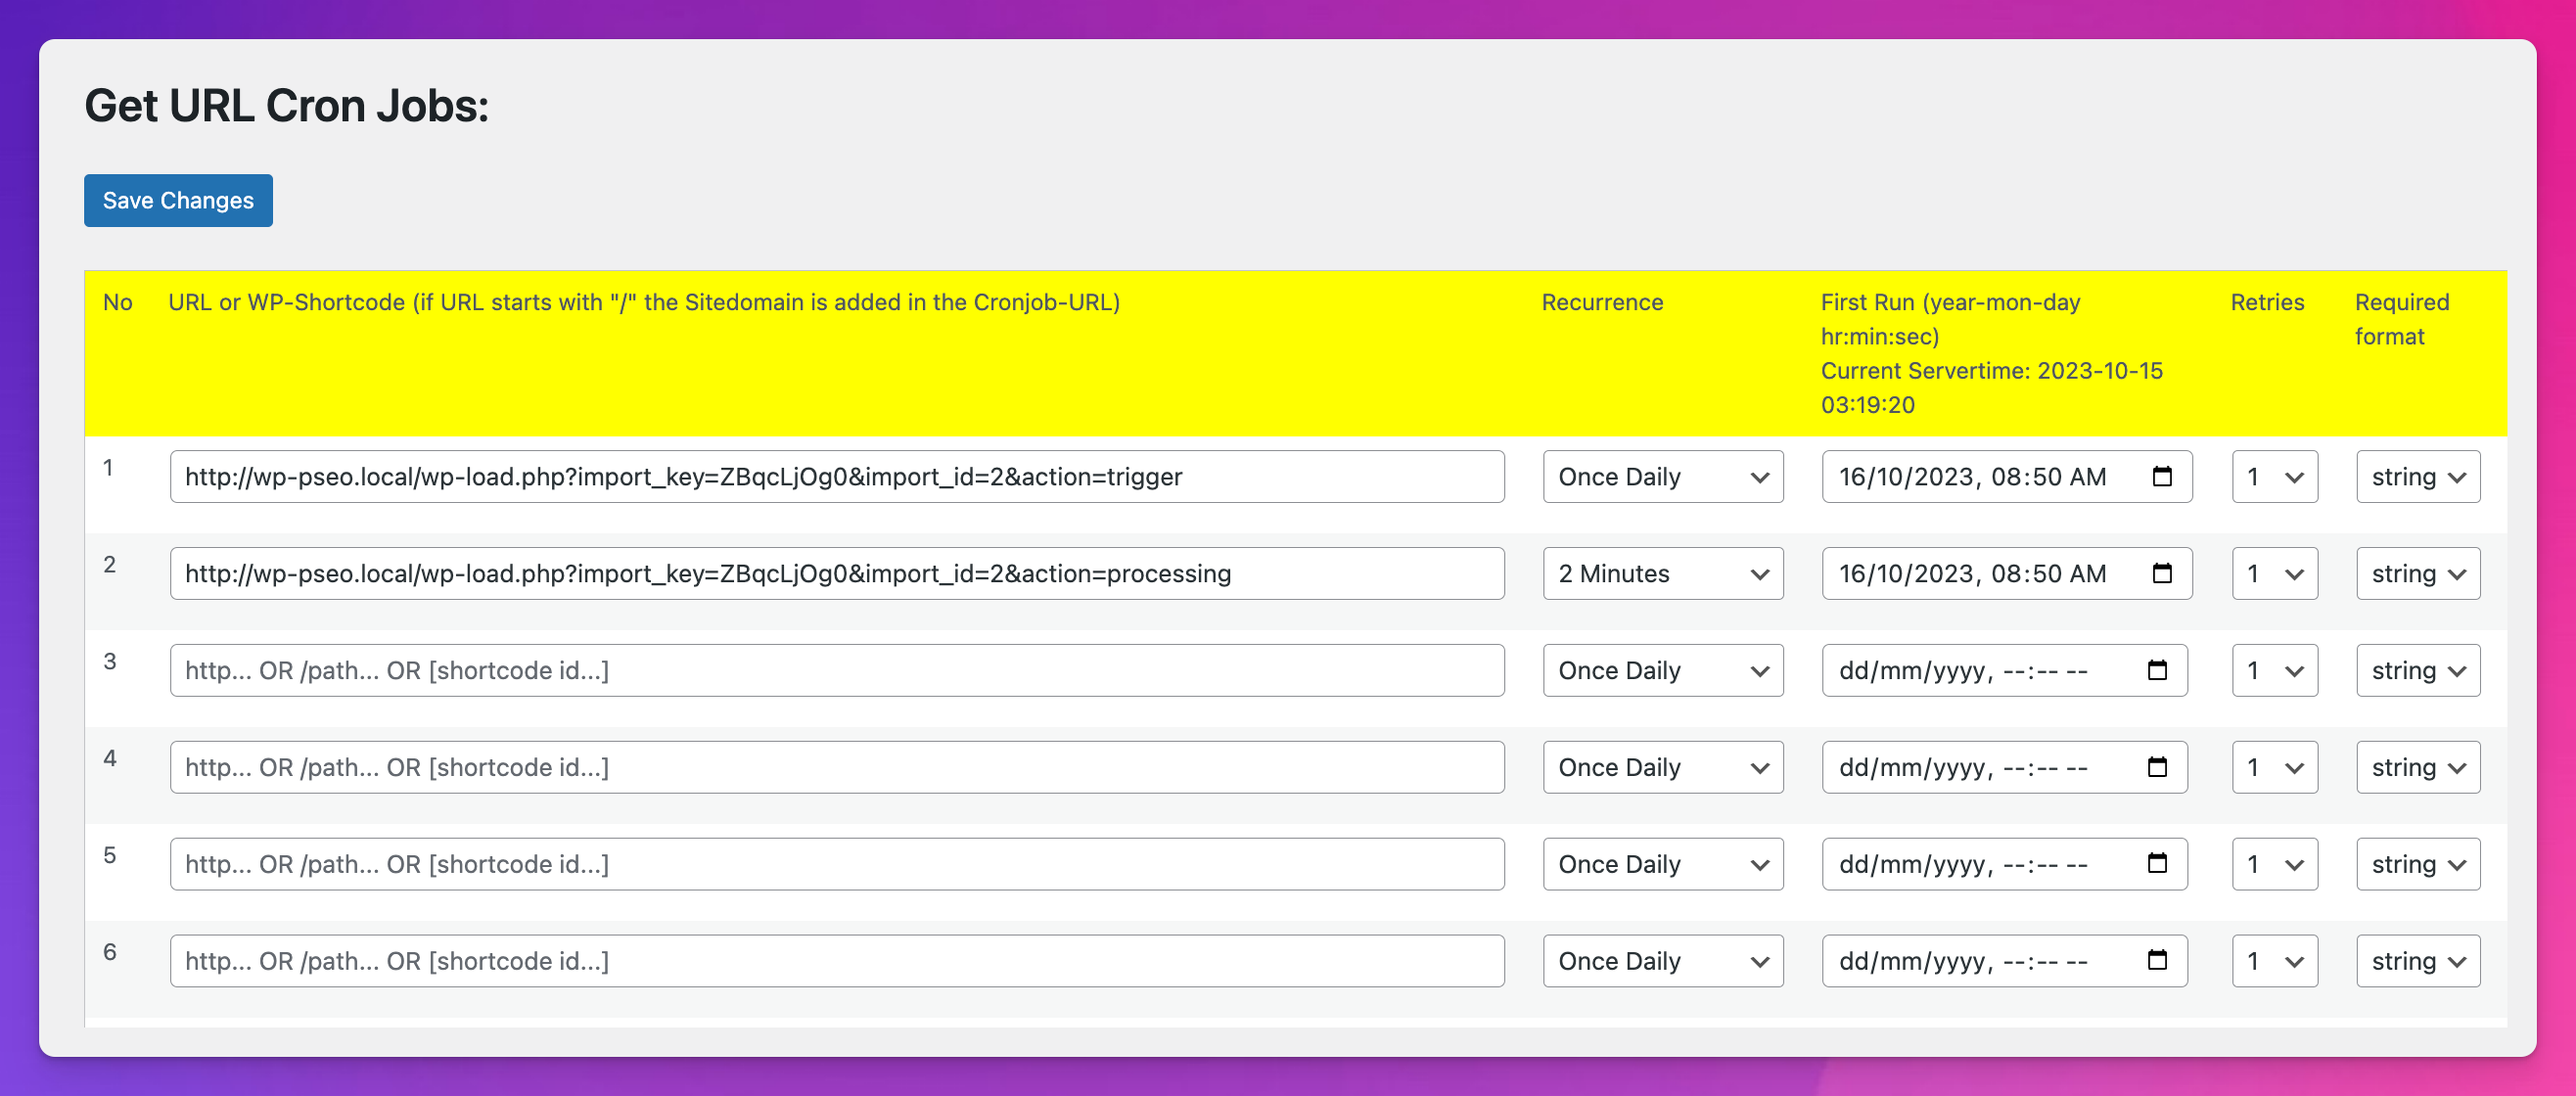Click row number '5' cell
Viewport: 2576px width, 1096px height.
[x=110, y=855]
